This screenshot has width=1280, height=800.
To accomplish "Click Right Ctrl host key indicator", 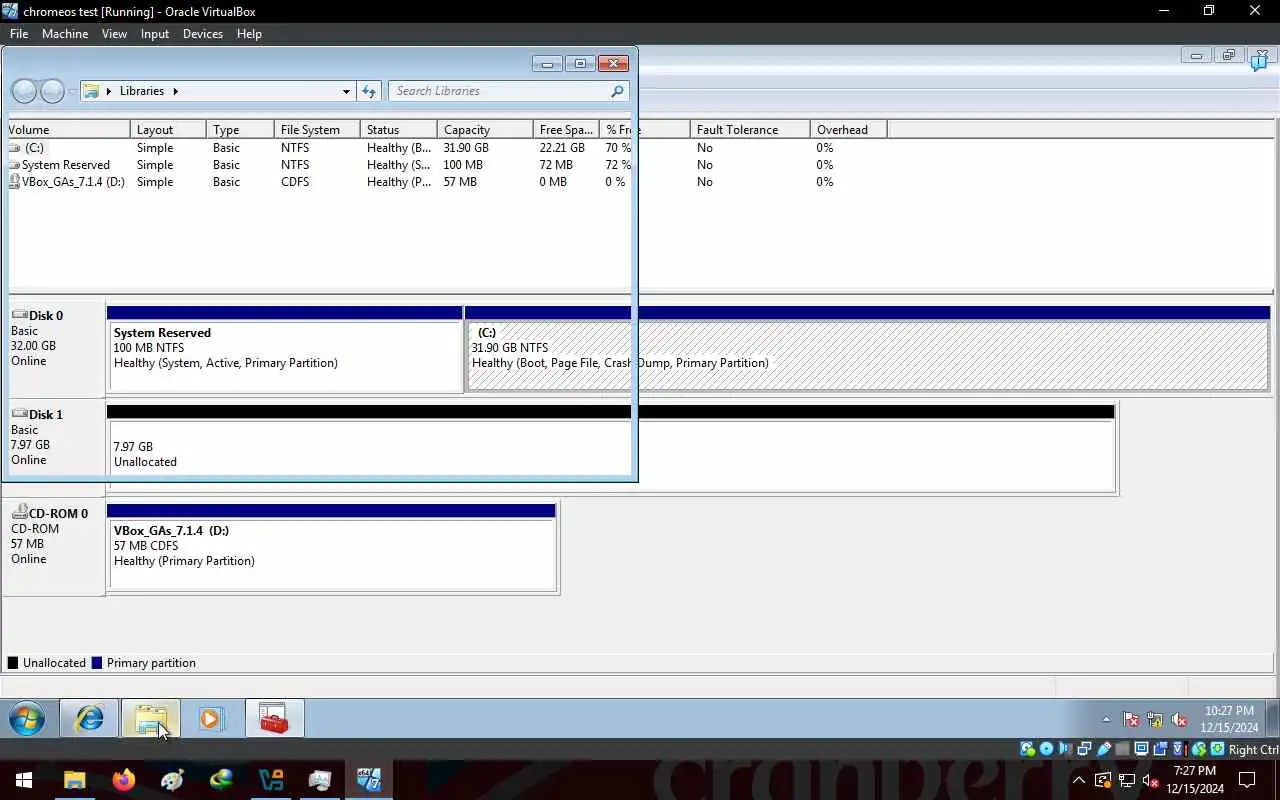I will click(x=1253, y=750).
